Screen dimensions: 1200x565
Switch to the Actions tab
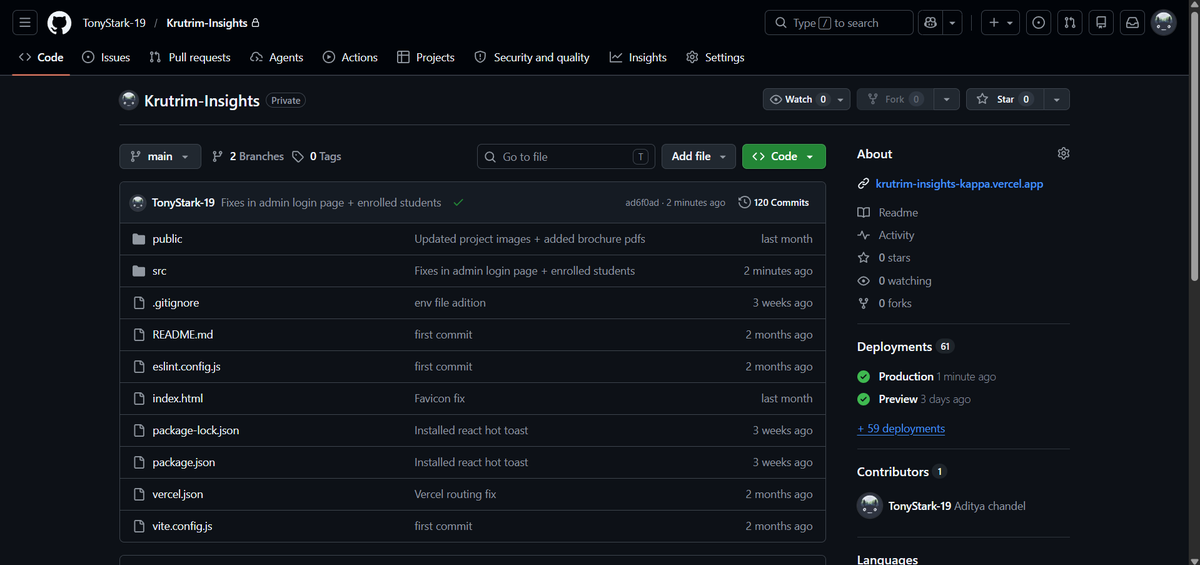[350, 57]
